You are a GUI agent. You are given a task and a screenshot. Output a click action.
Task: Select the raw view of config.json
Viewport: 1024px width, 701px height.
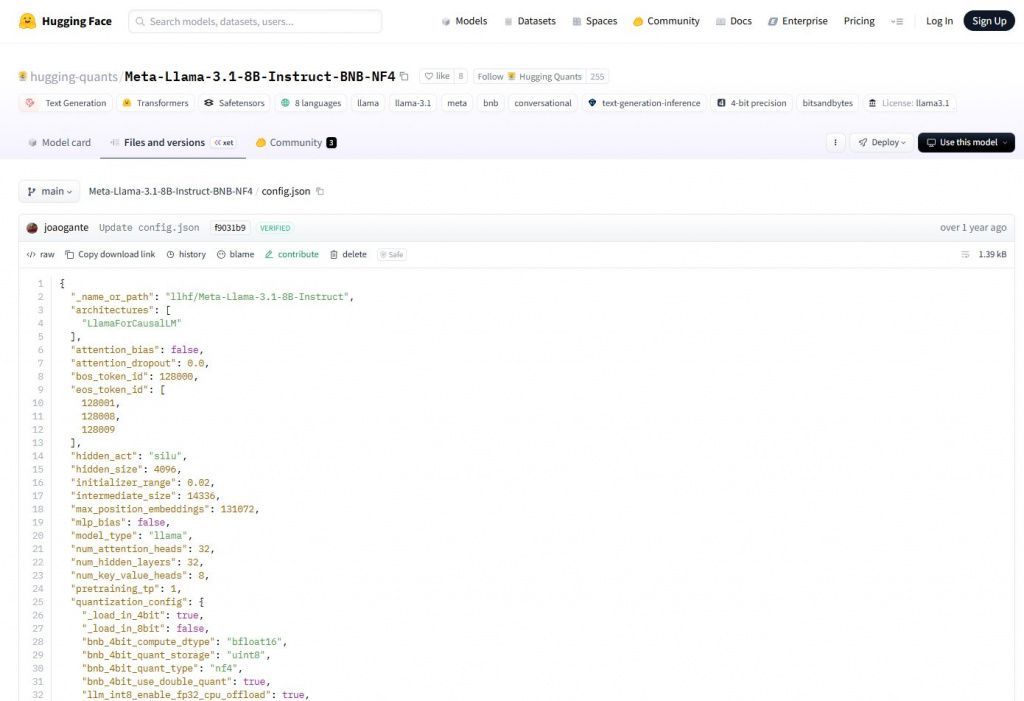point(40,254)
